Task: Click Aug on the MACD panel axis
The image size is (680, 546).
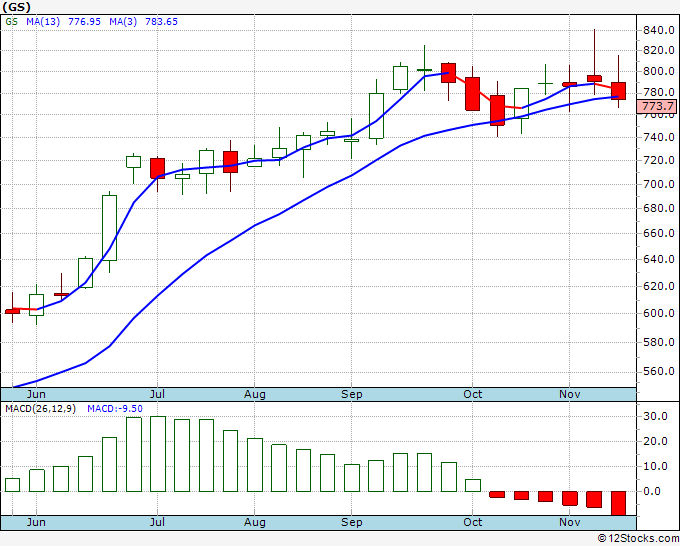Action: click(255, 522)
